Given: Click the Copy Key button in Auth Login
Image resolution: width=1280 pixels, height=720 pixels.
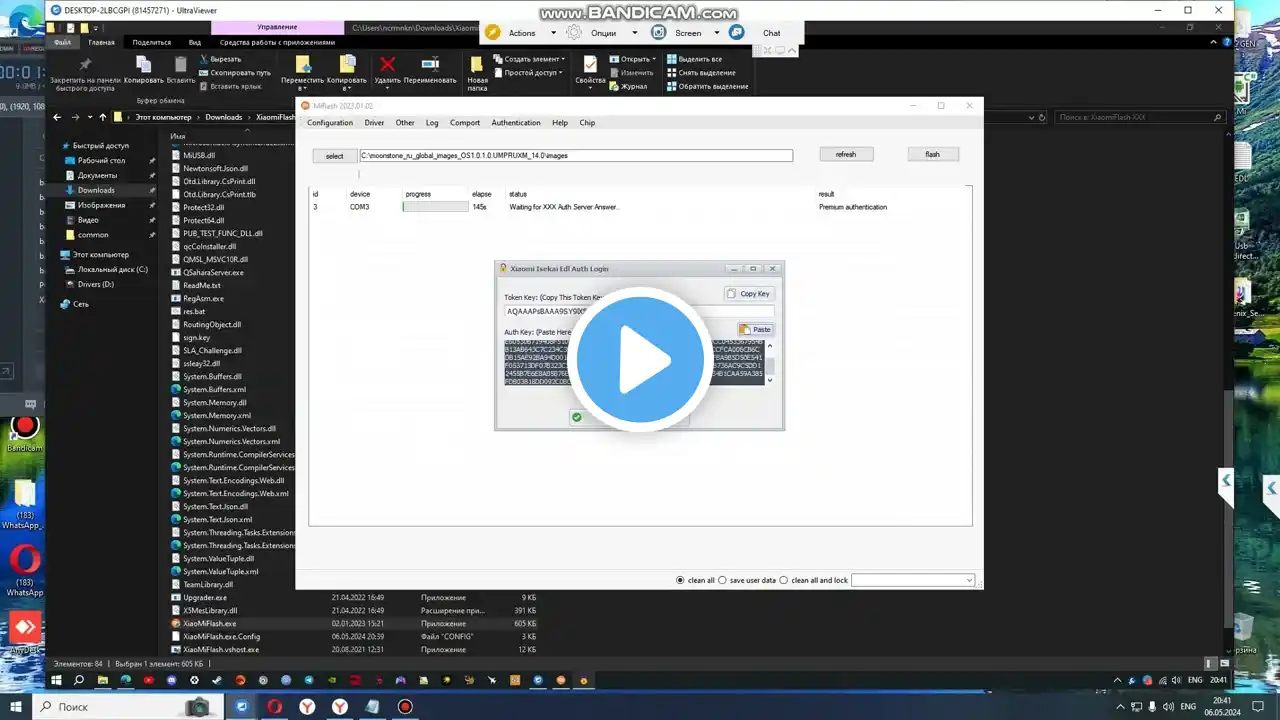Looking at the screenshot, I should coord(749,294).
